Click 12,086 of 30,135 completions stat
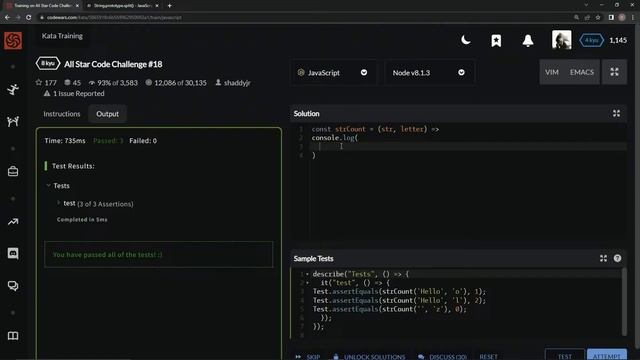 [x=176, y=83]
